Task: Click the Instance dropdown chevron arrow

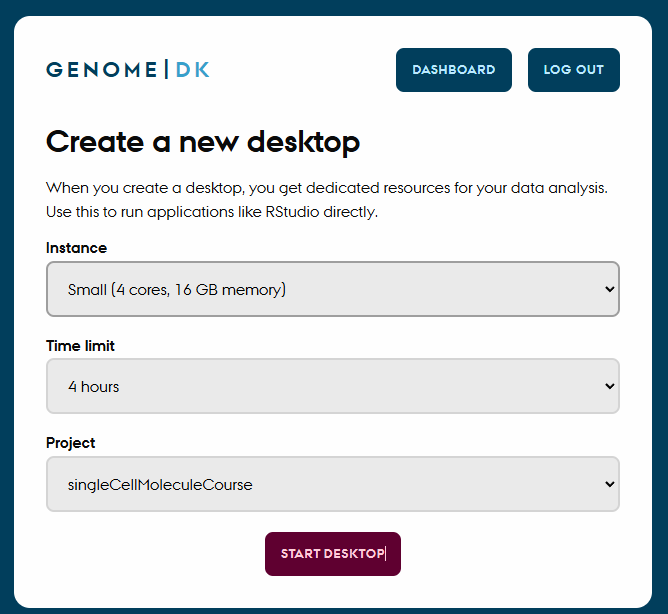Action: click(x=610, y=290)
